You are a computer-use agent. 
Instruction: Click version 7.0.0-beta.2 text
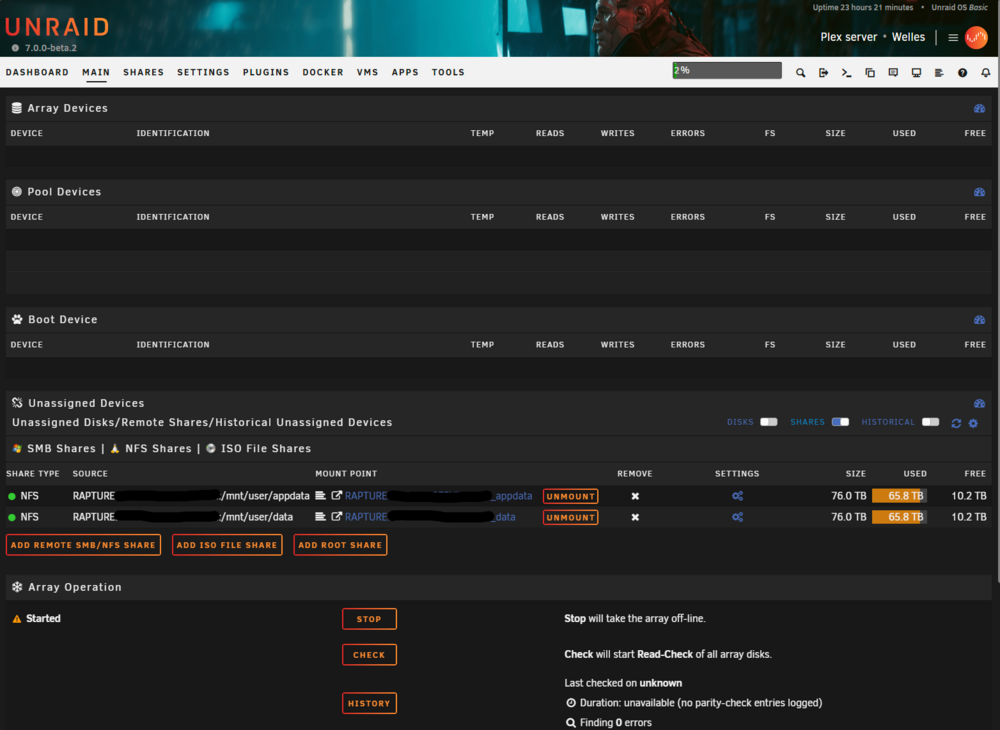50,48
